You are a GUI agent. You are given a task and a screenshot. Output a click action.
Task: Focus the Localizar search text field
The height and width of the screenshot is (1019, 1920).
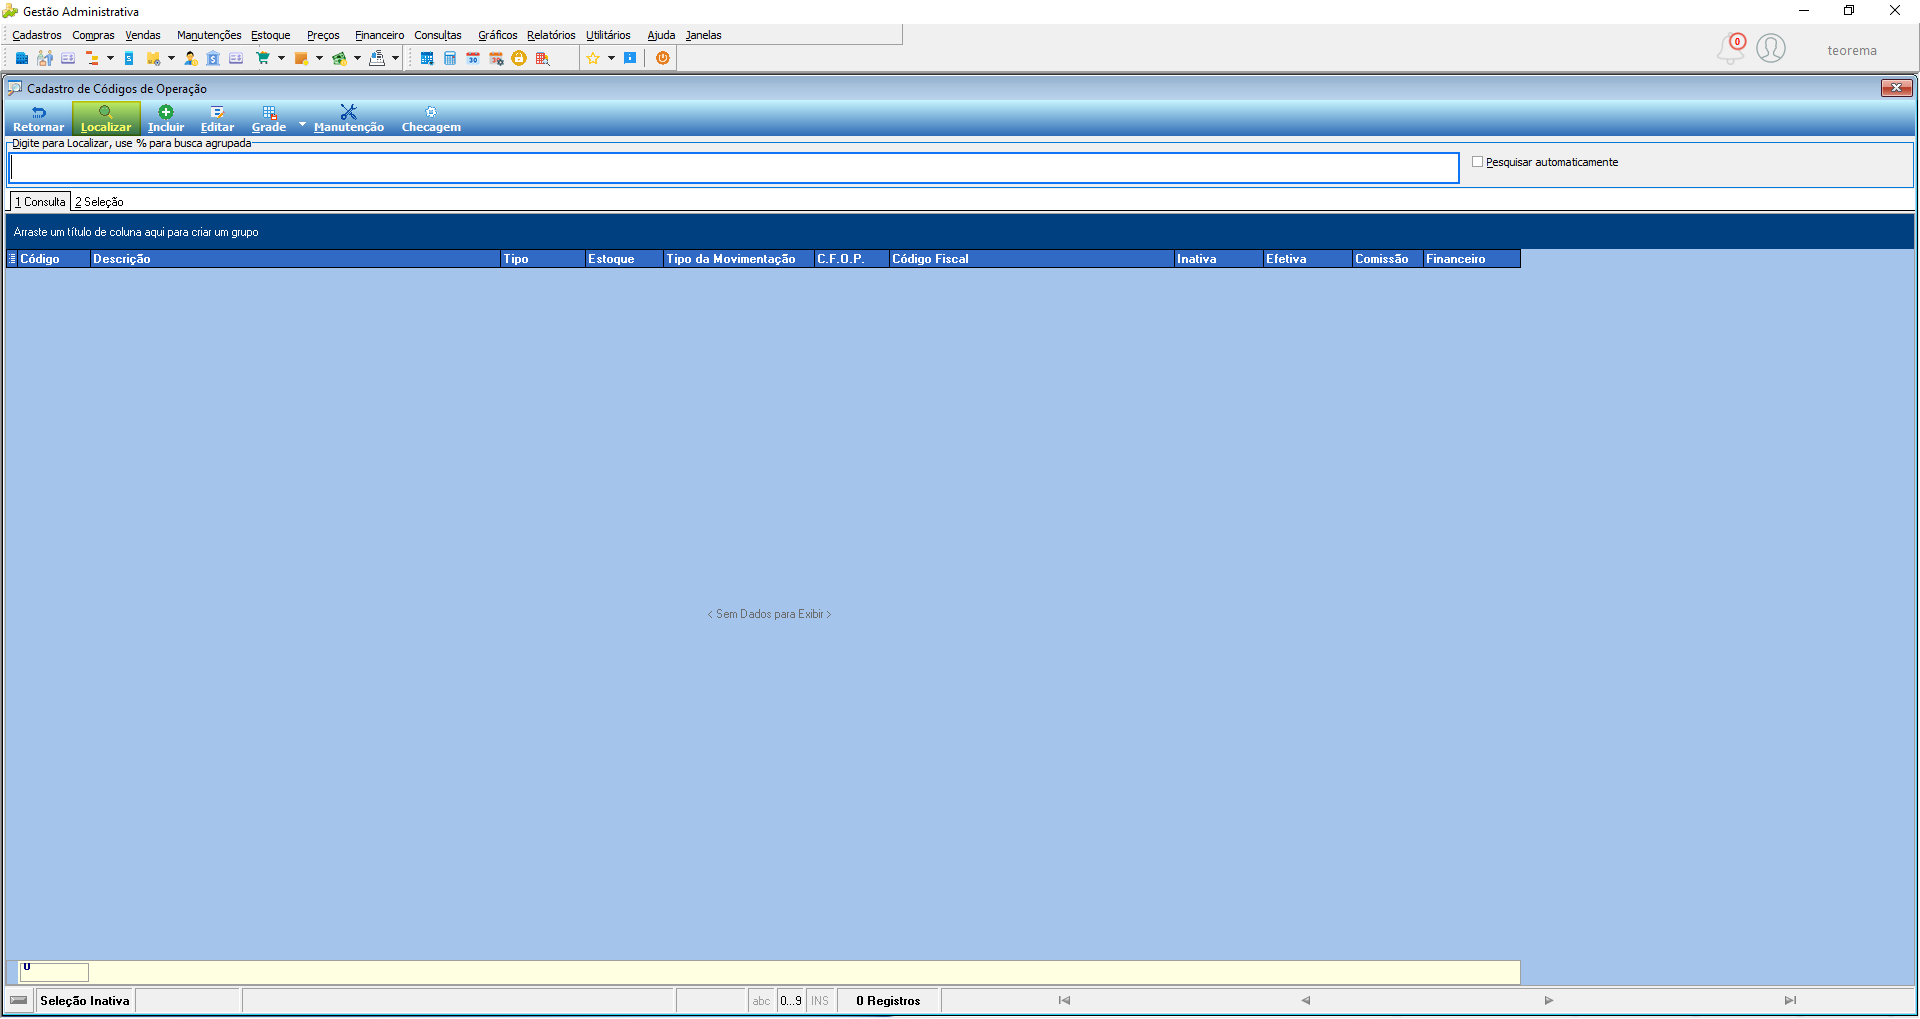[x=734, y=168]
